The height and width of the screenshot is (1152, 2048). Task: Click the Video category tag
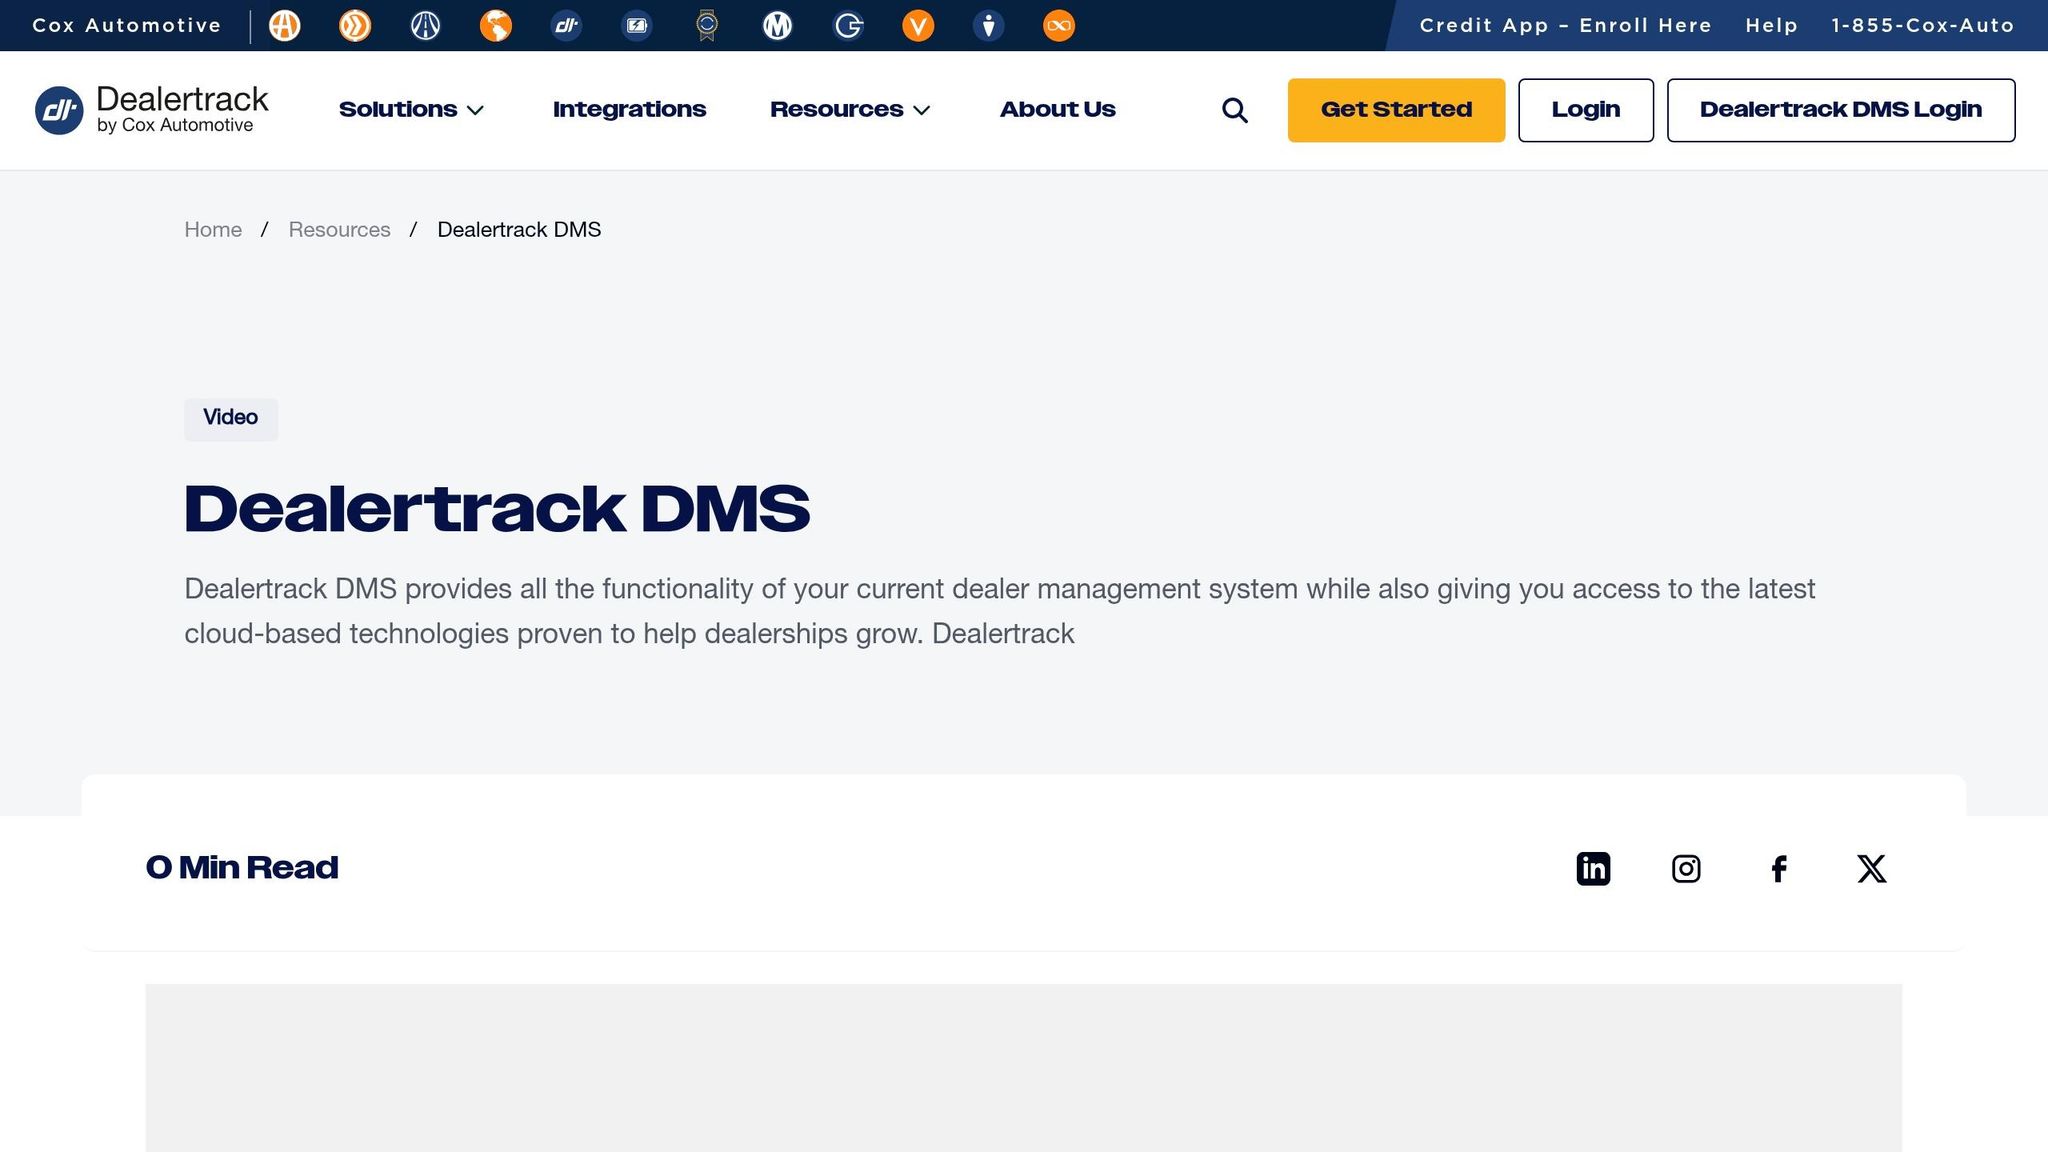pyautogui.click(x=231, y=419)
